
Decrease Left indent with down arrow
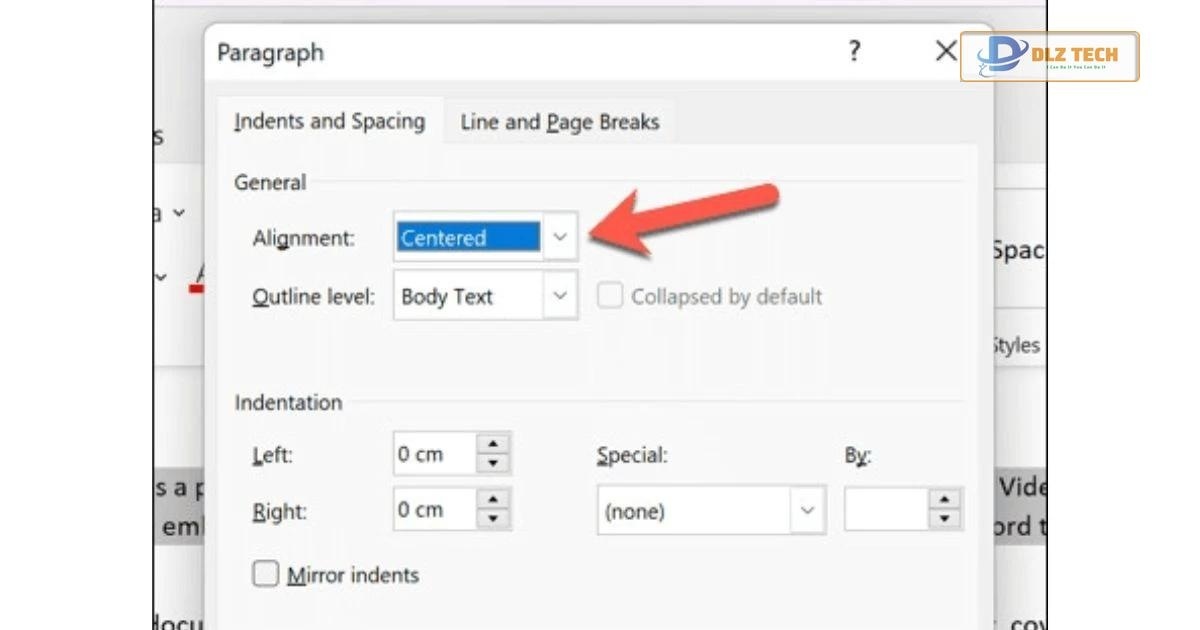coord(492,463)
